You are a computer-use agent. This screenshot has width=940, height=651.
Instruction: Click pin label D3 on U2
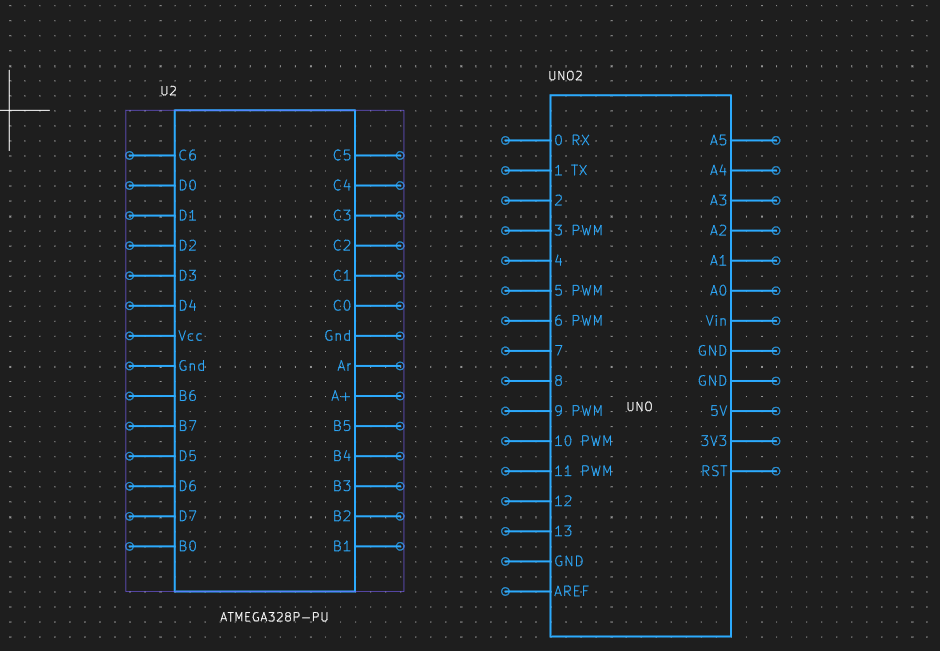click(x=188, y=276)
